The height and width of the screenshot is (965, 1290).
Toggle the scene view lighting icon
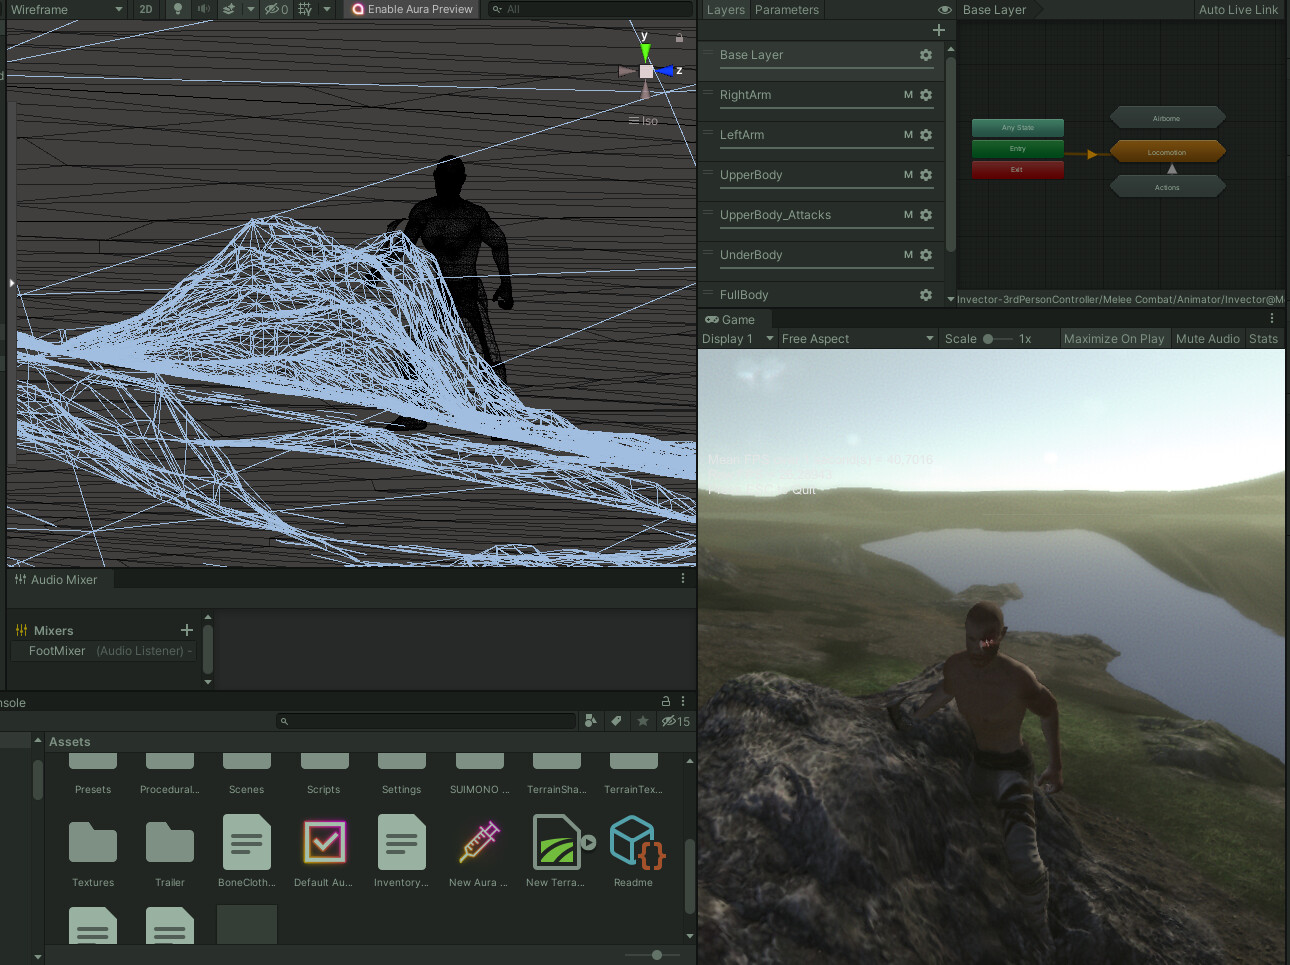pos(178,9)
